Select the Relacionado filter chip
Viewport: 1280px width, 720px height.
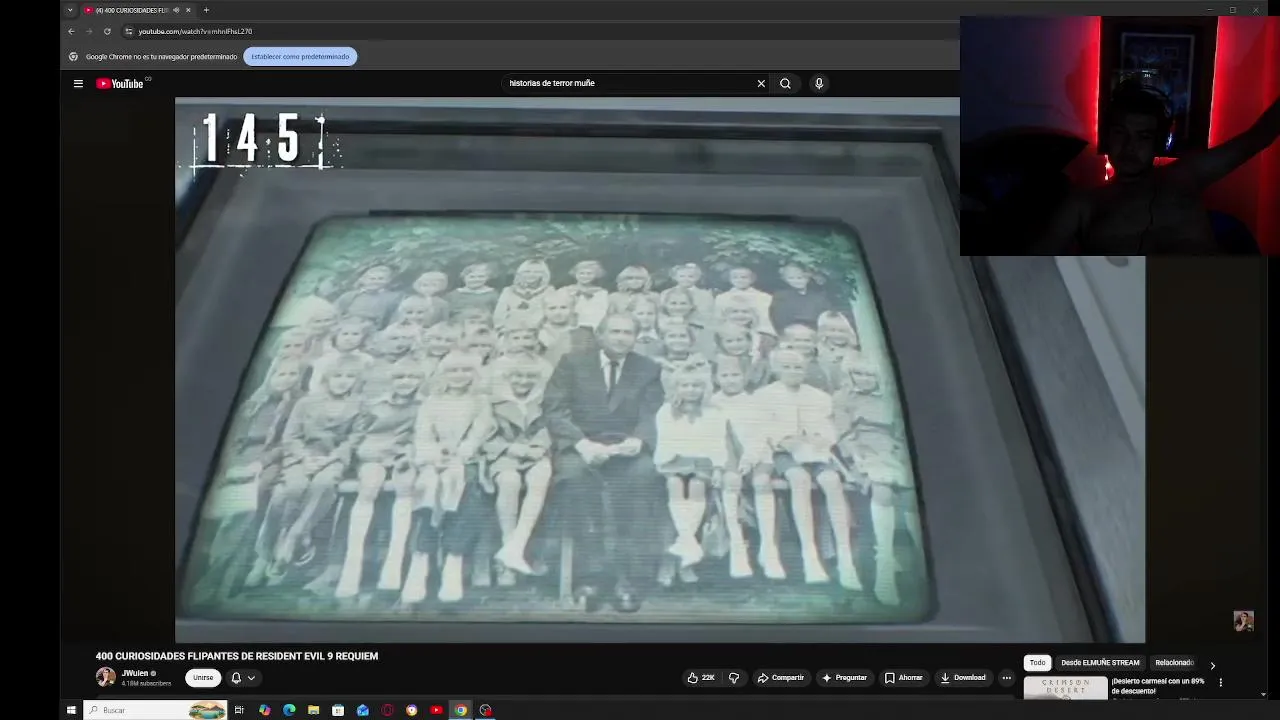pos(1174,663)
